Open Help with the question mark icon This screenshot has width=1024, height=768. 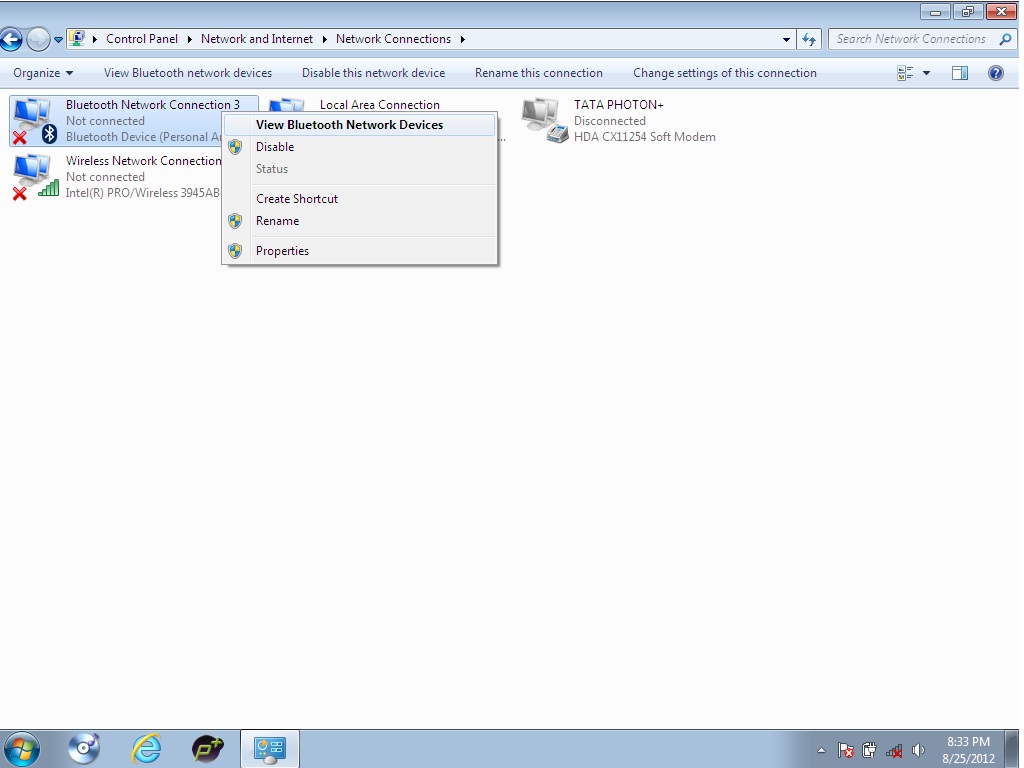[x=996, y=73]
